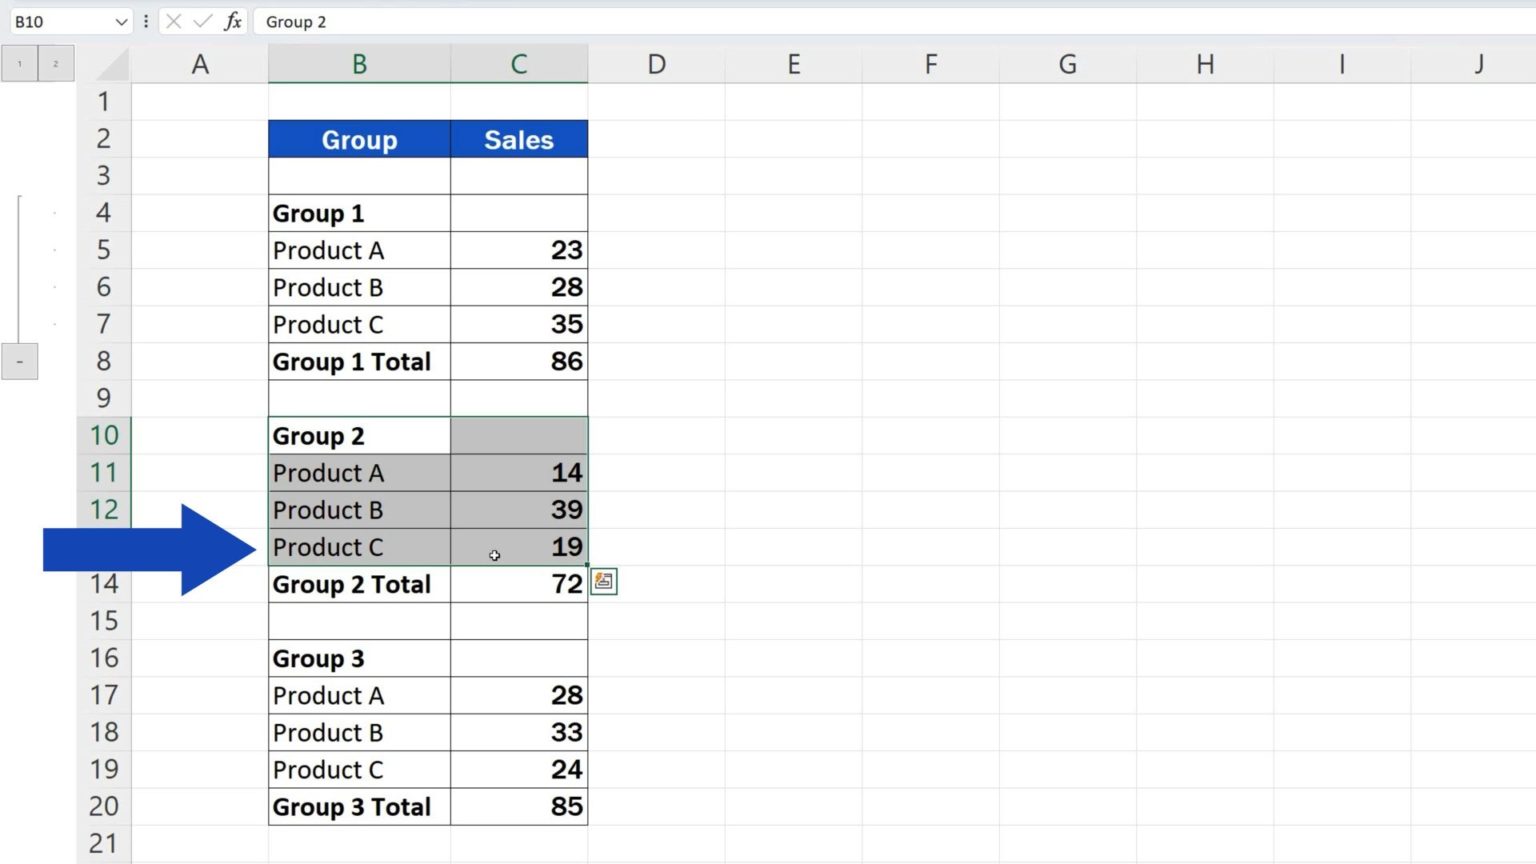Click the Select All corner triangle
Screen dimensions: 1536x864
click(113, 65)
